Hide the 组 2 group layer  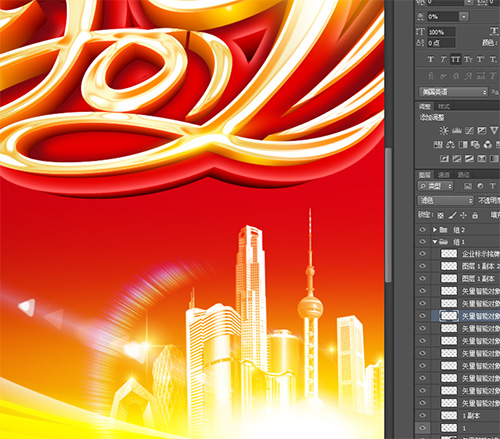pos(423,229)
